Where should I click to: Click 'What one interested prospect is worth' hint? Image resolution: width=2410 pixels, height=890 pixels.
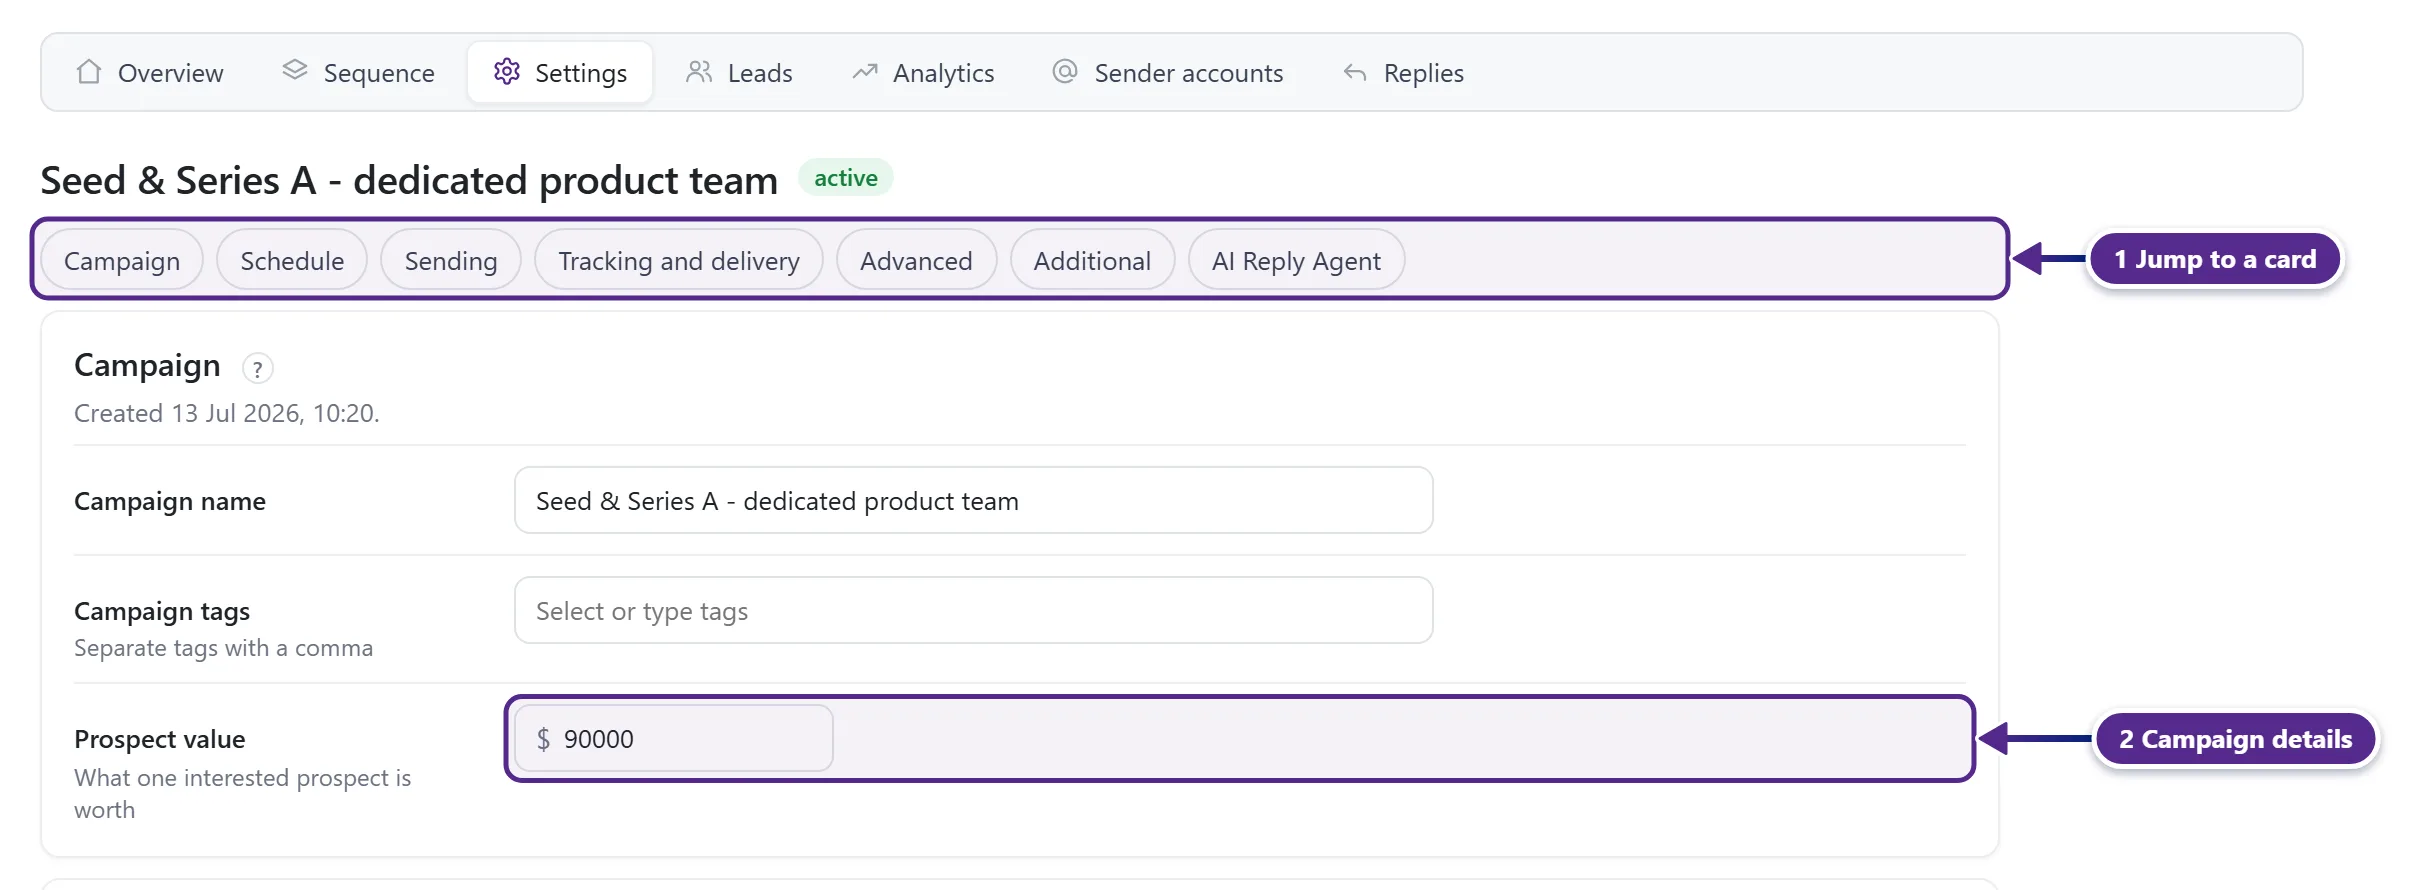243,794
